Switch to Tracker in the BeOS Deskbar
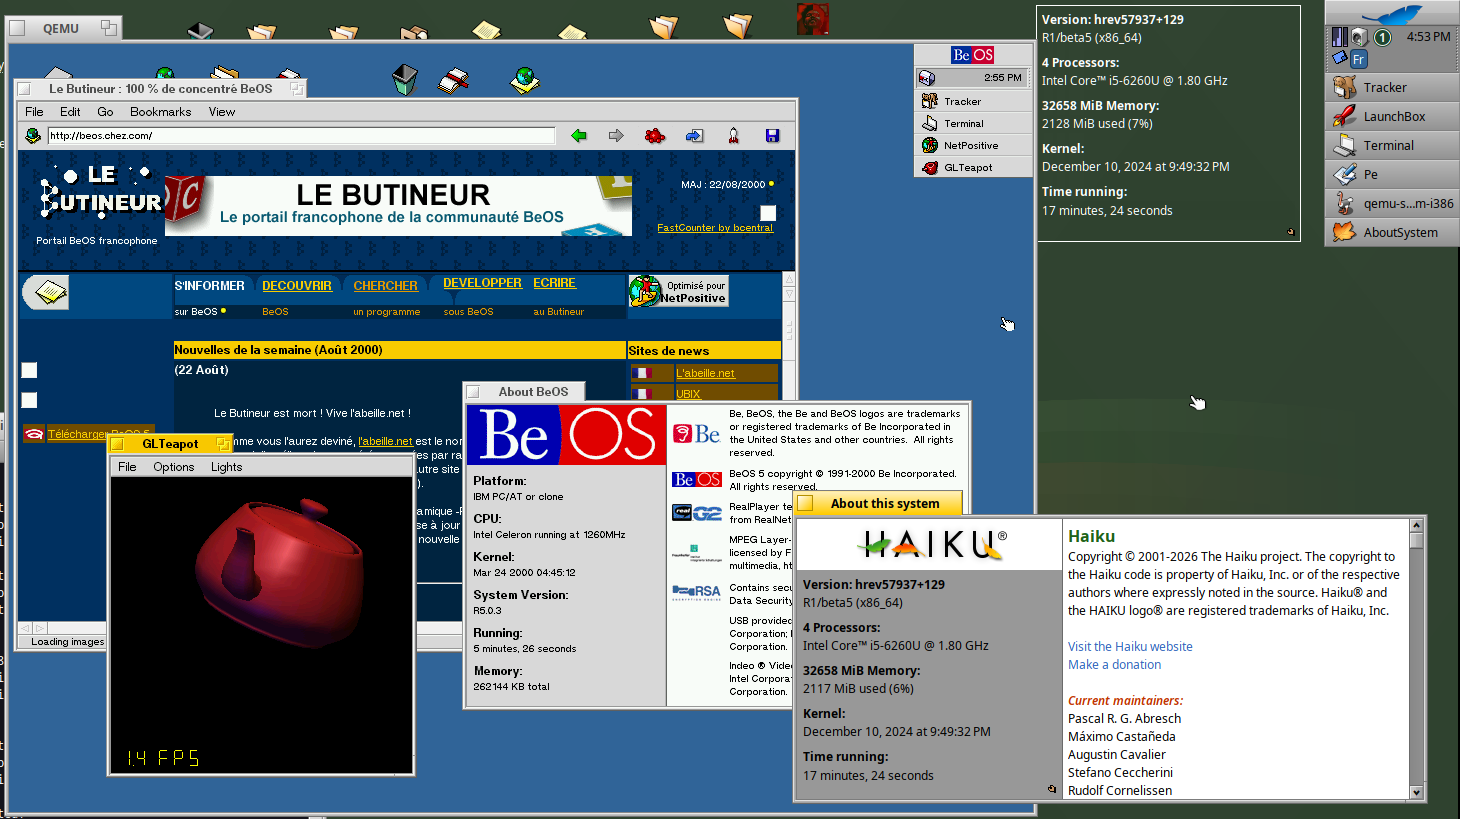Image resolution: width=1460 pixels, height=819 pixels. [973, 101]
